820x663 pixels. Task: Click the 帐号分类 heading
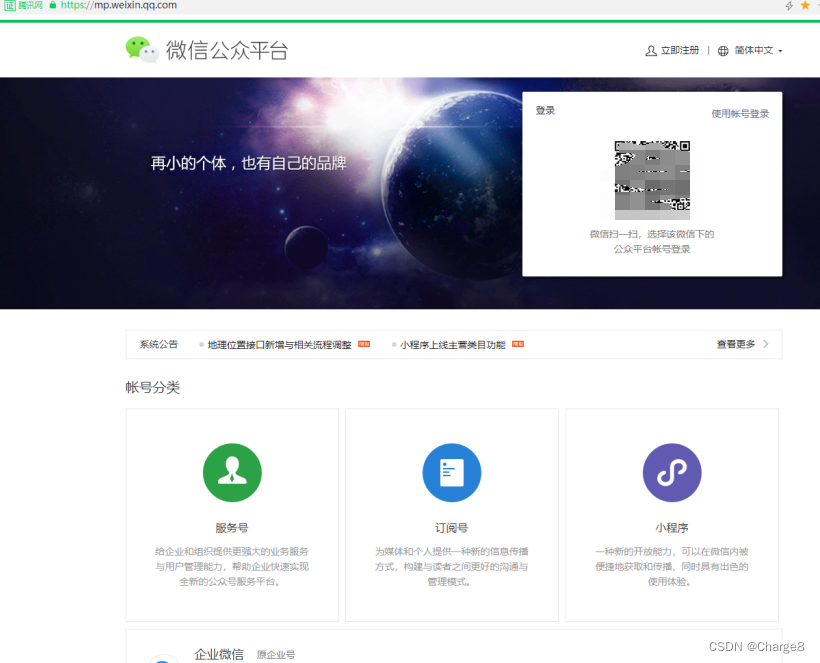pos(153,387)
